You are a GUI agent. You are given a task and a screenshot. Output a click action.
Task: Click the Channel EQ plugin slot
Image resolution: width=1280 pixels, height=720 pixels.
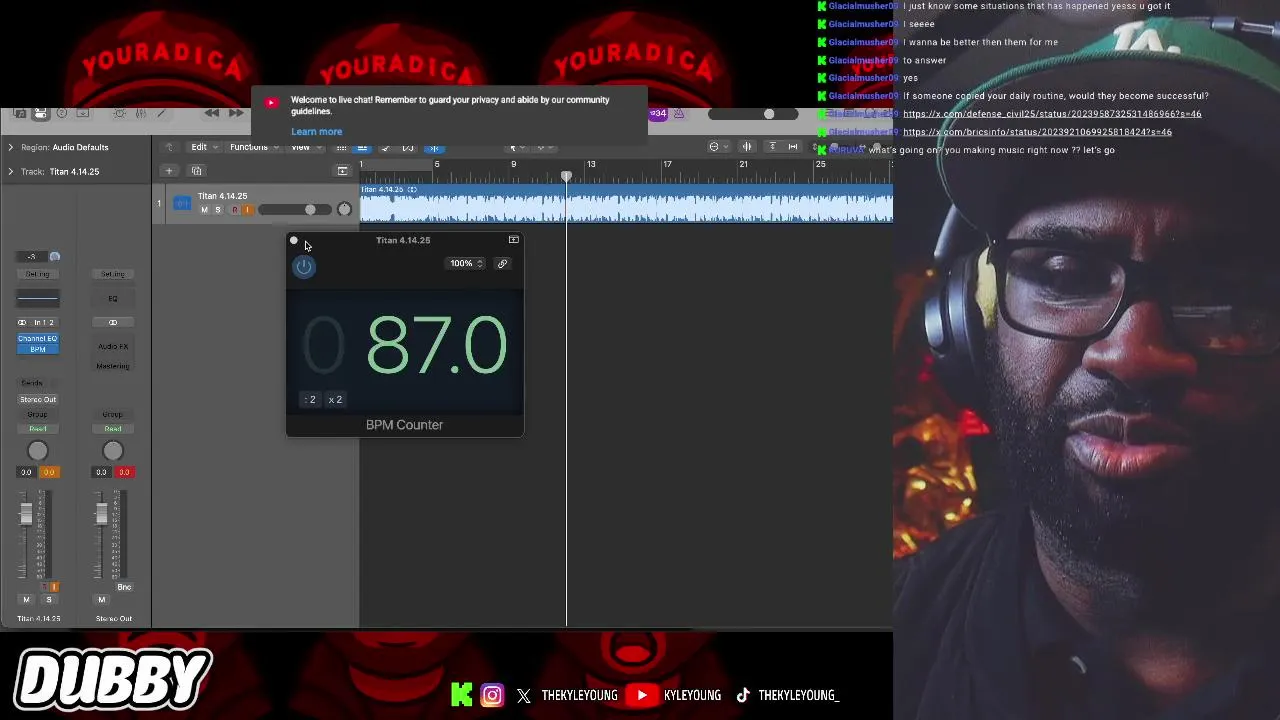pos(37,339)
